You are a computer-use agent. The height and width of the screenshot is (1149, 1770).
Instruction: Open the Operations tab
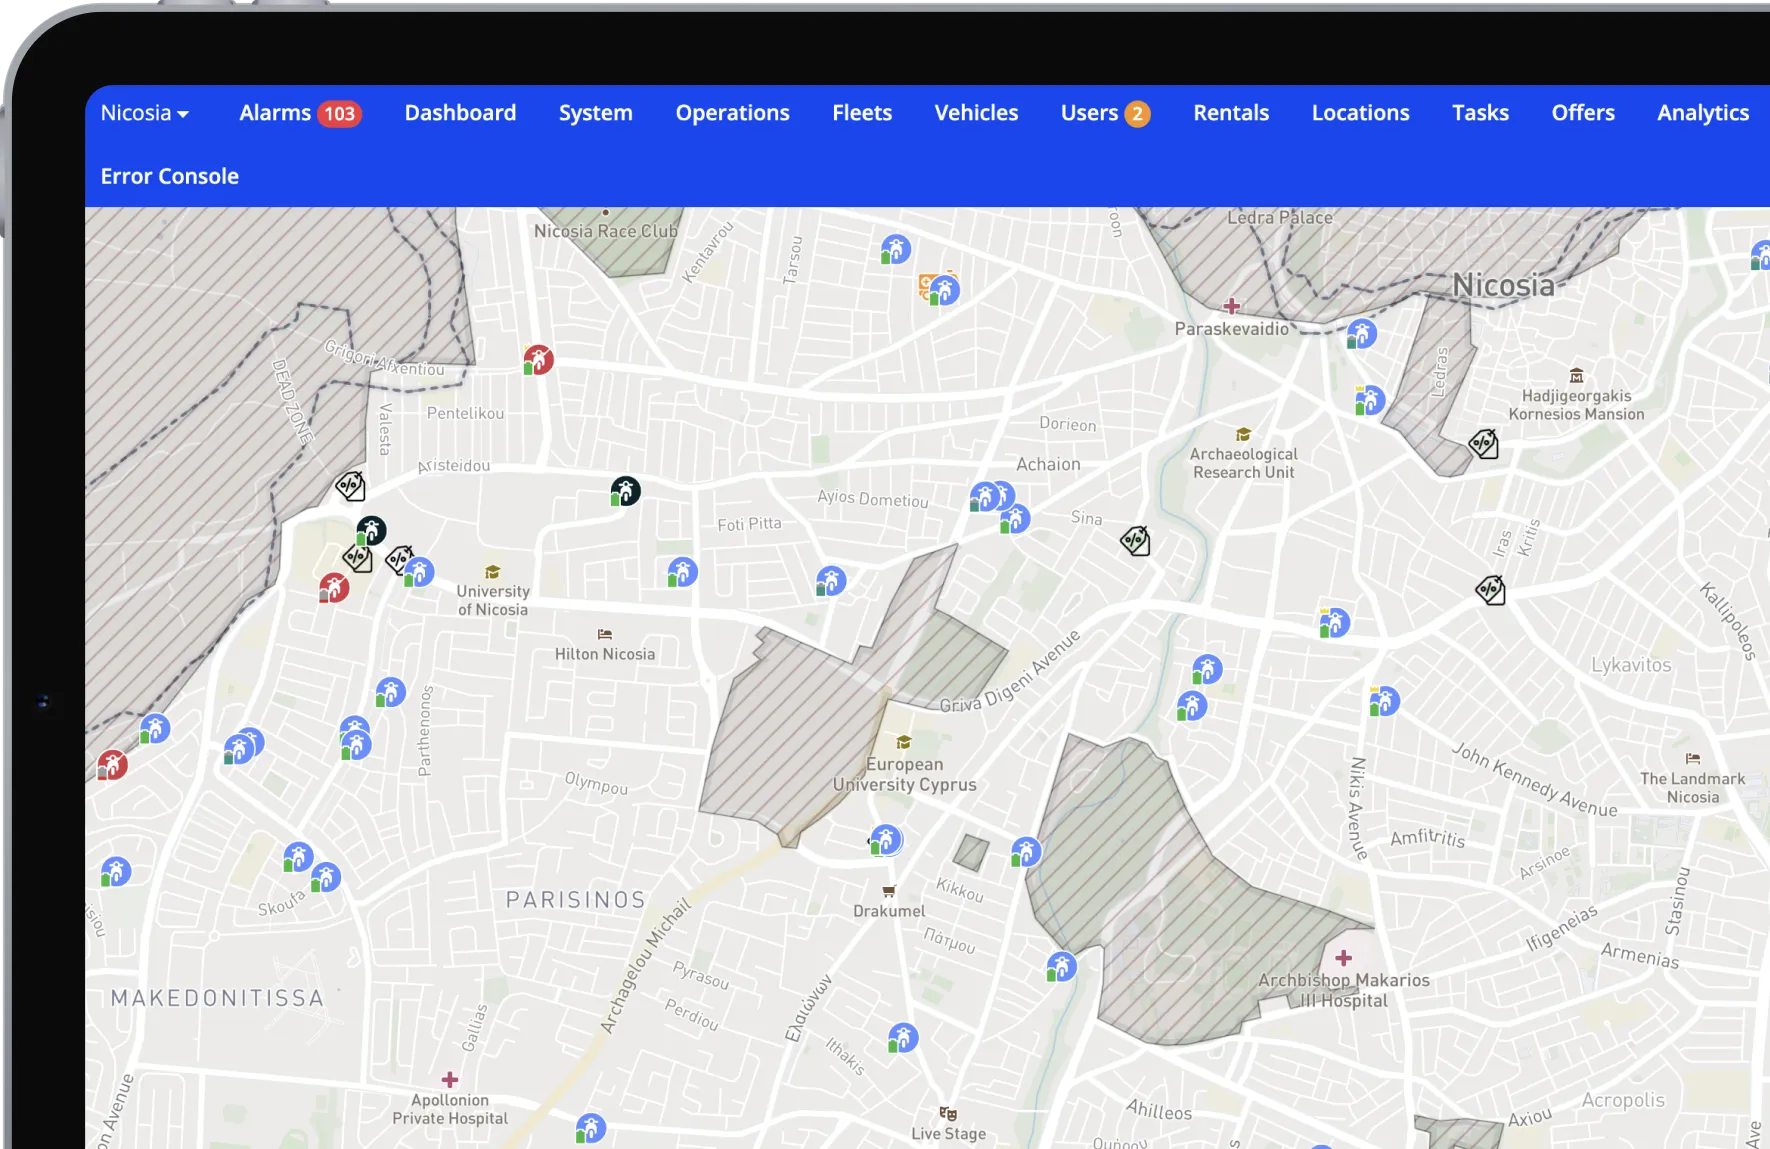click(732, 113)
